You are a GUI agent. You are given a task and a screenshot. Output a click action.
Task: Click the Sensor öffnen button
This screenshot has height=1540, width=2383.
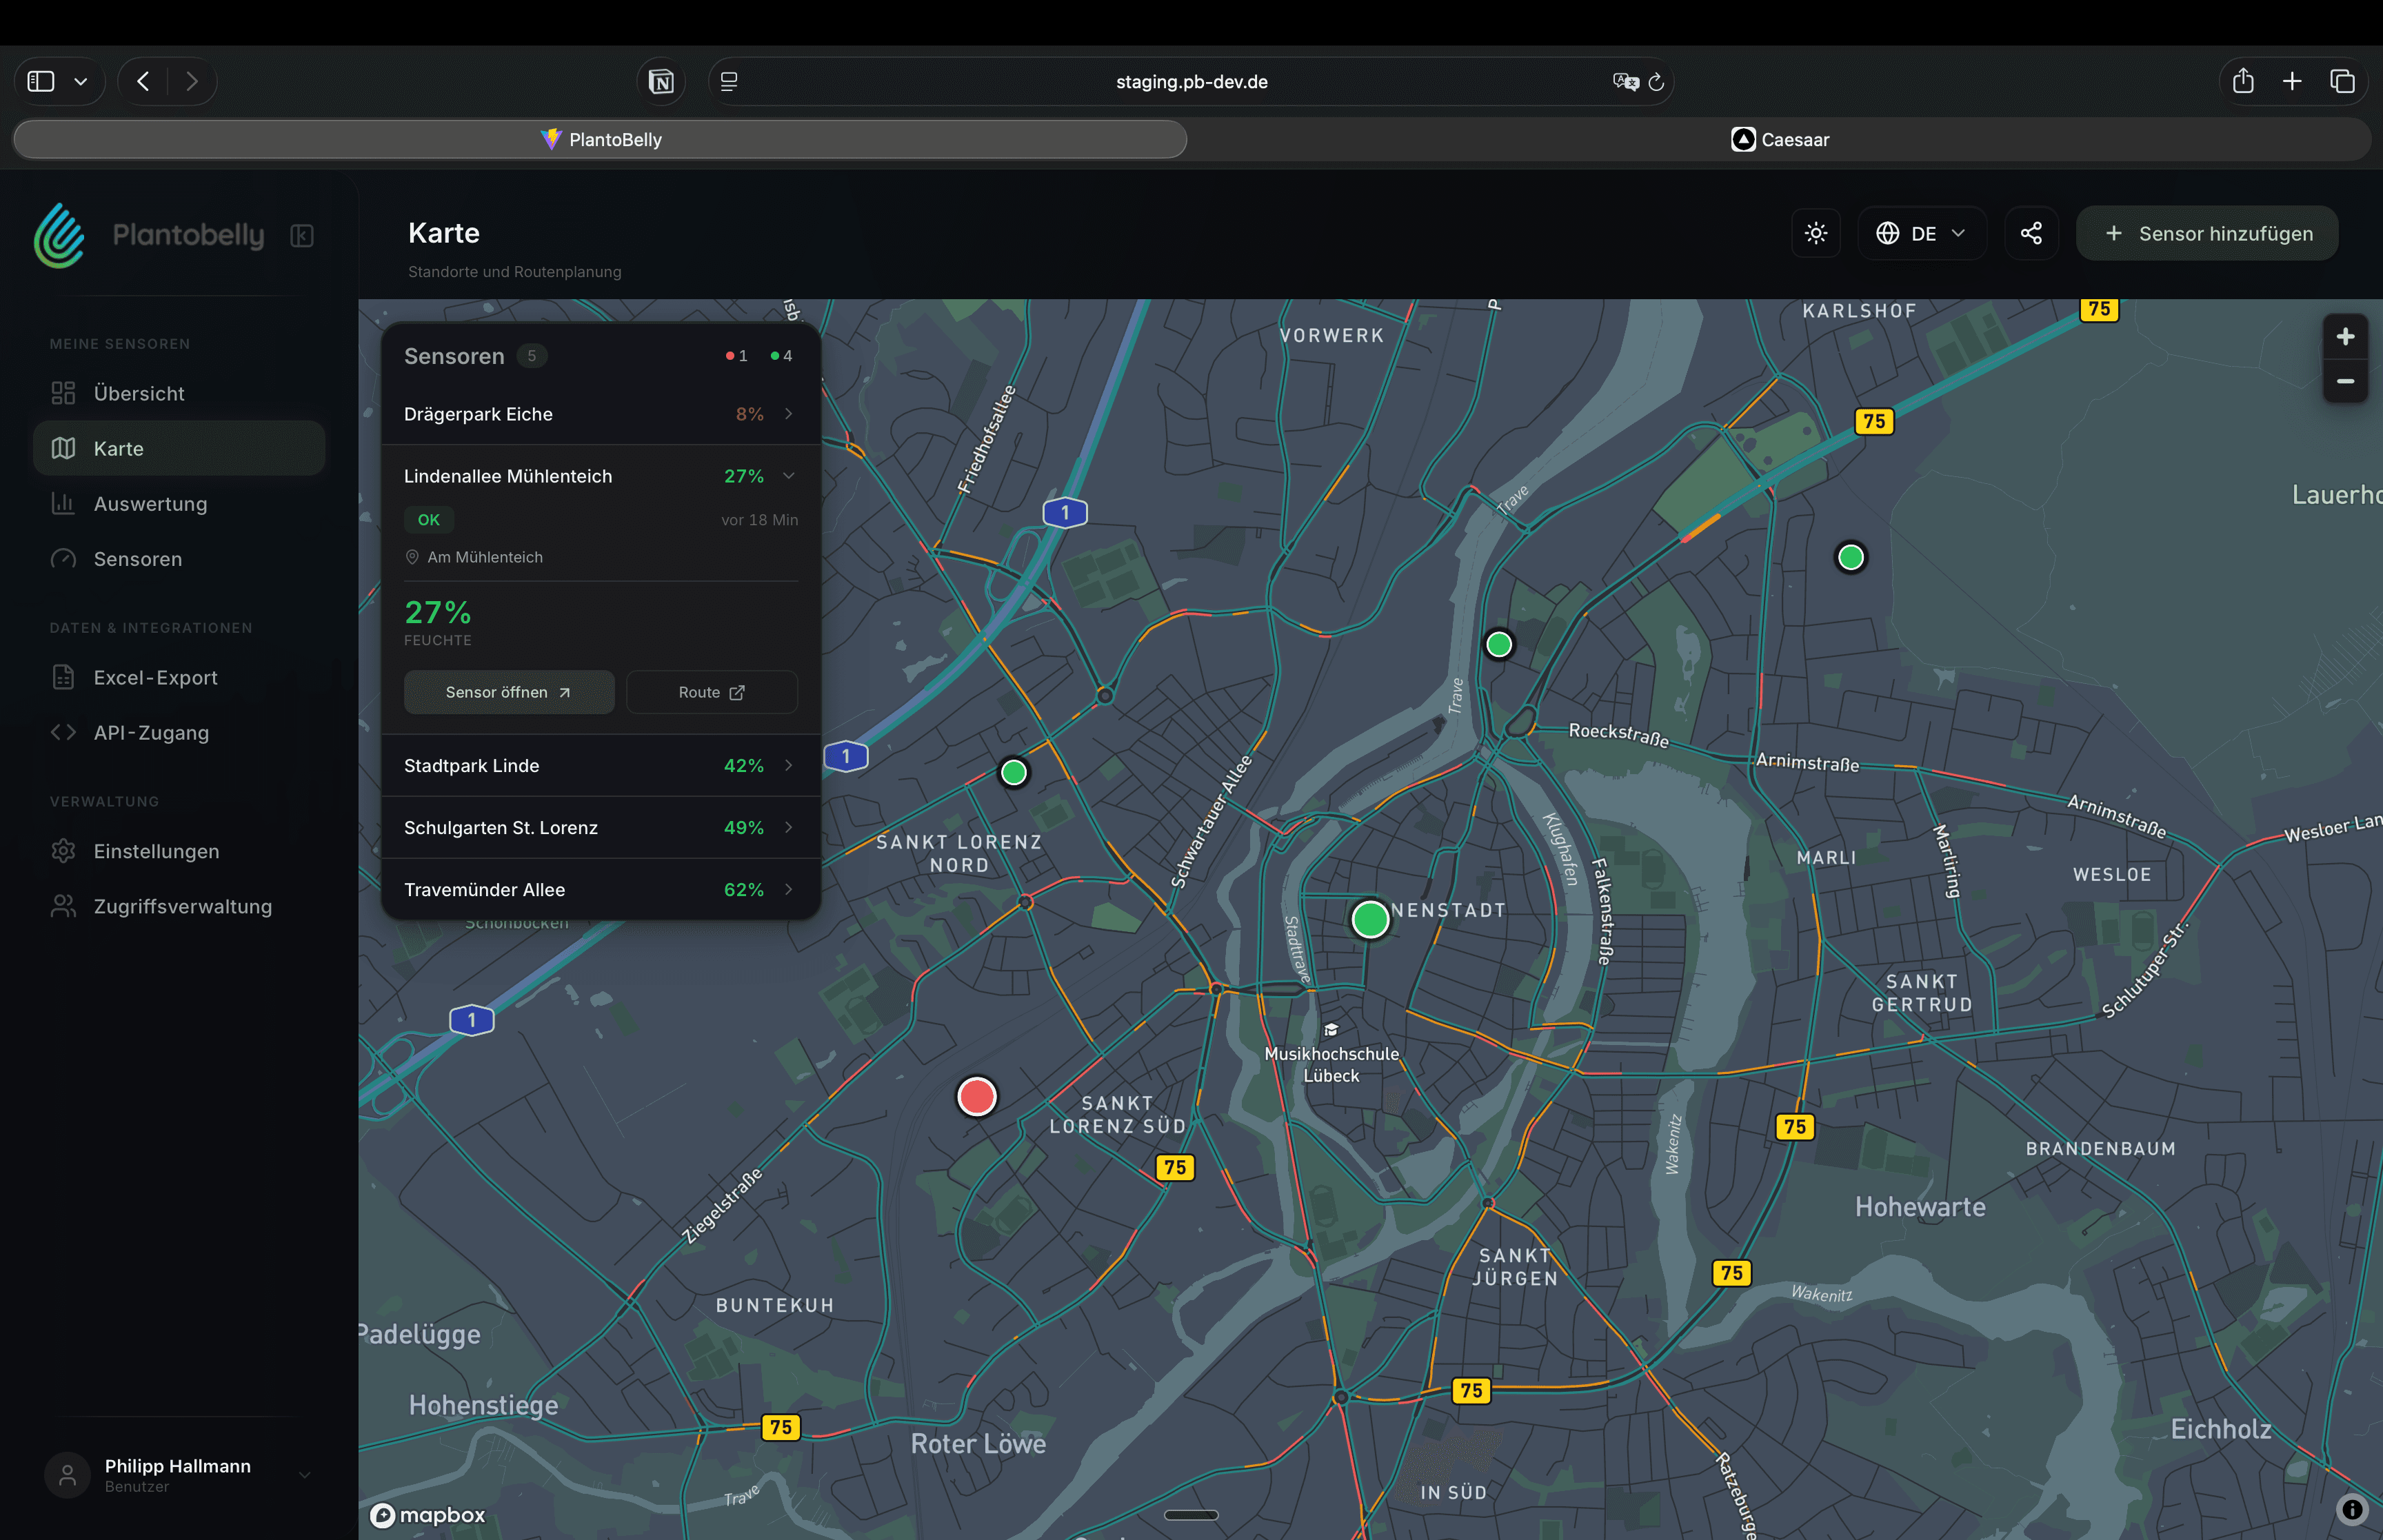click(508, 692)
